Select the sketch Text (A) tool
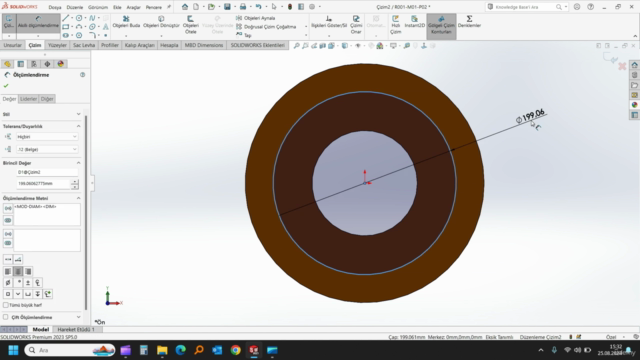Screen dimensions: 640x360 click(105, 27)
